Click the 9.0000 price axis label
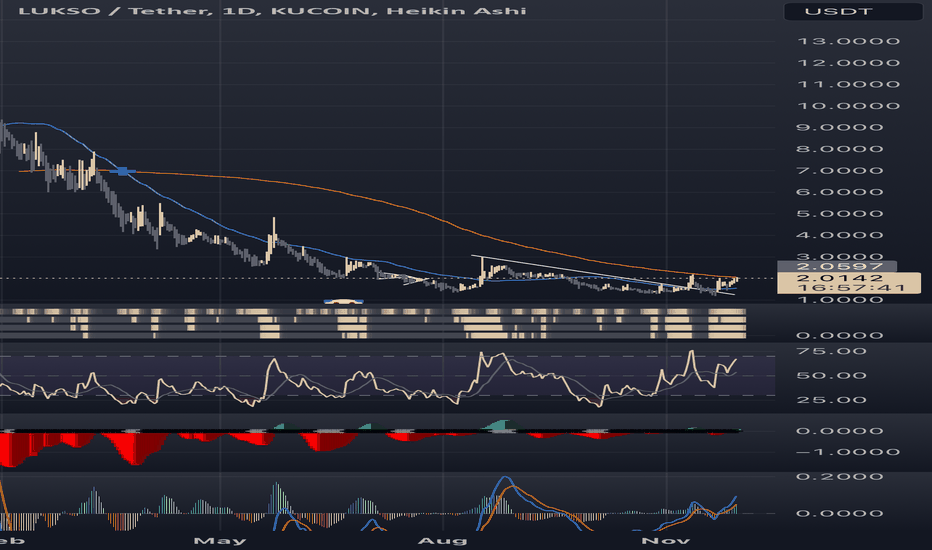932x550 pixels. tap(839, 127)
